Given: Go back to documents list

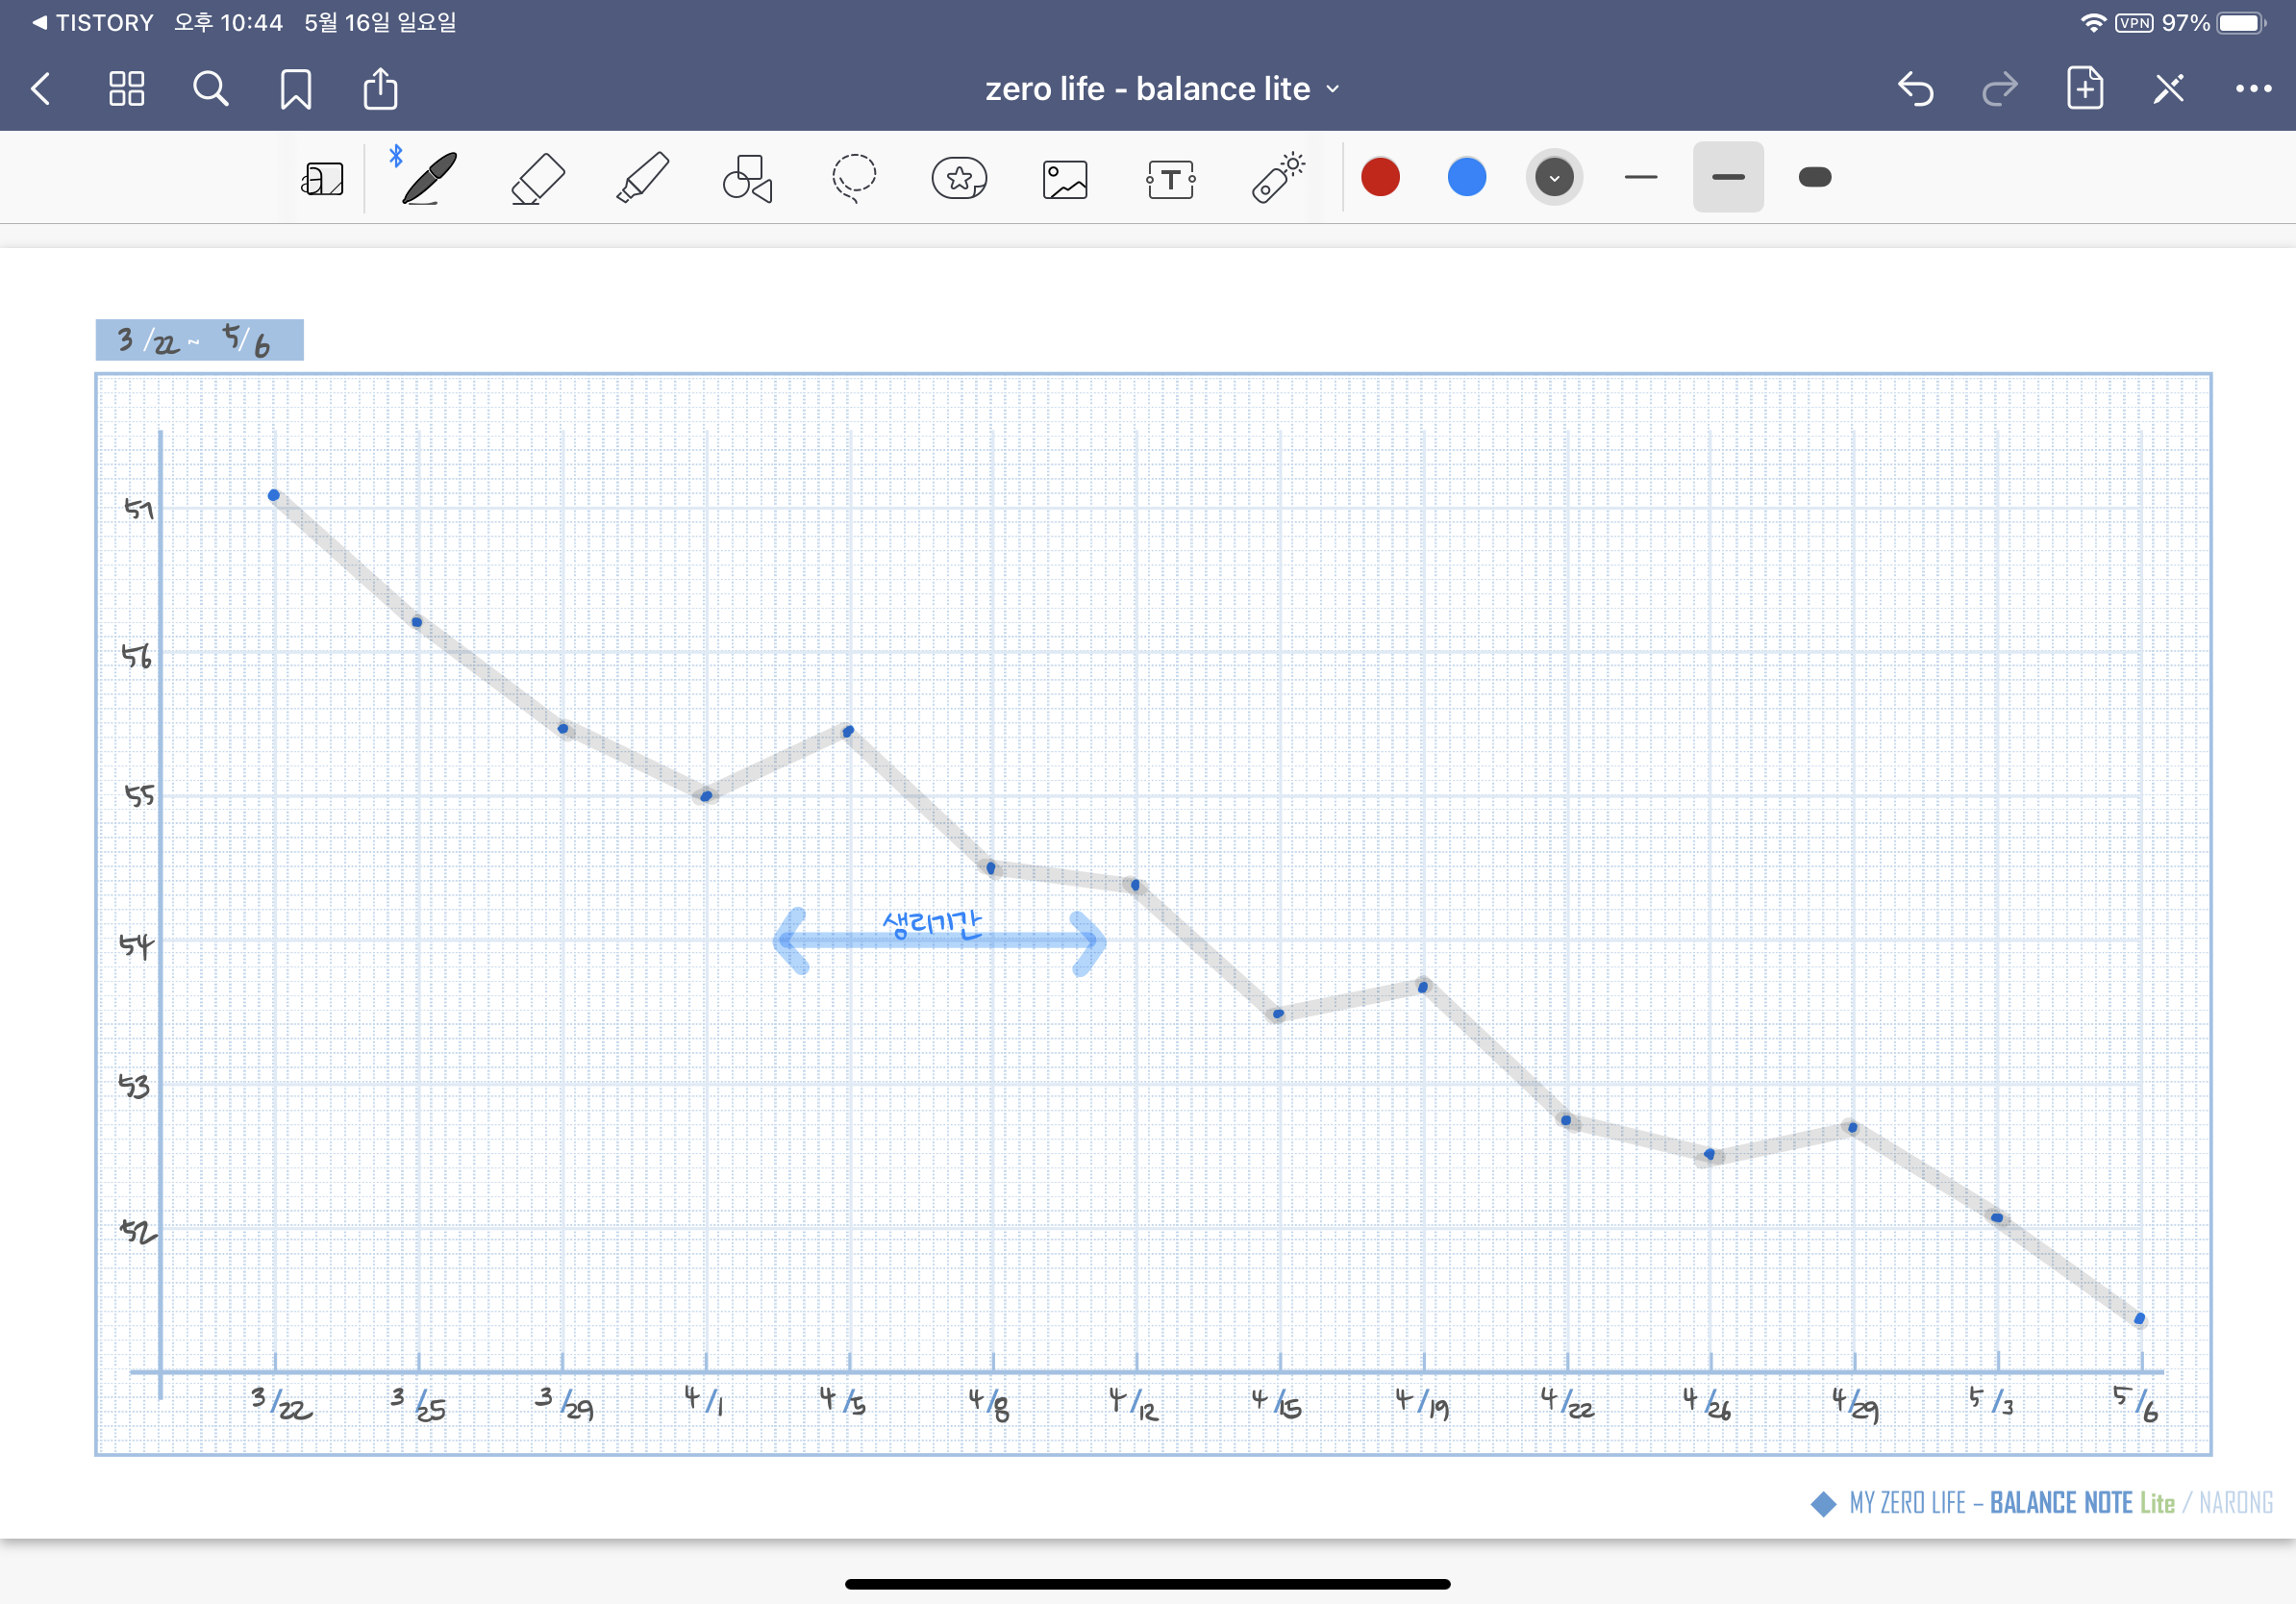Looking at the screenshot, I should click(41, 89).
